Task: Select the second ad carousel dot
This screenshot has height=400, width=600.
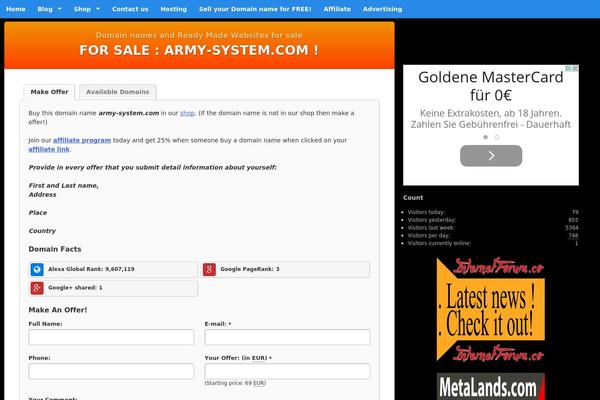Action: [497, 137]
